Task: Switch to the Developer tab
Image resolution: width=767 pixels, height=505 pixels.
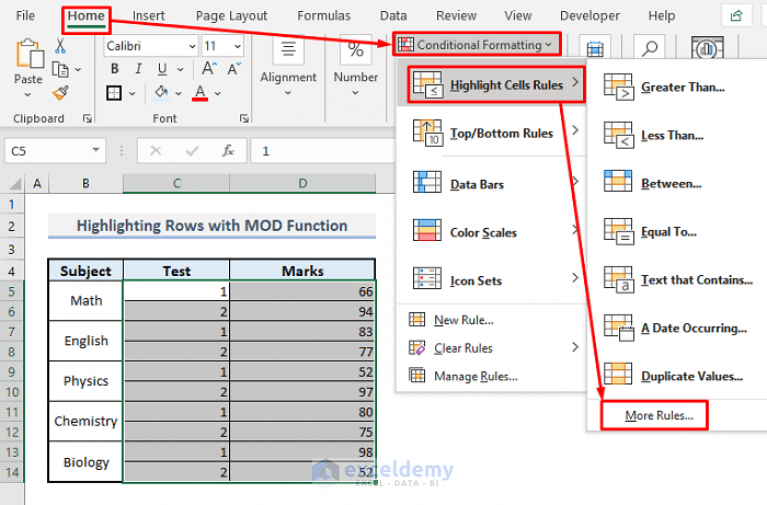Action: tap(590, 16)
